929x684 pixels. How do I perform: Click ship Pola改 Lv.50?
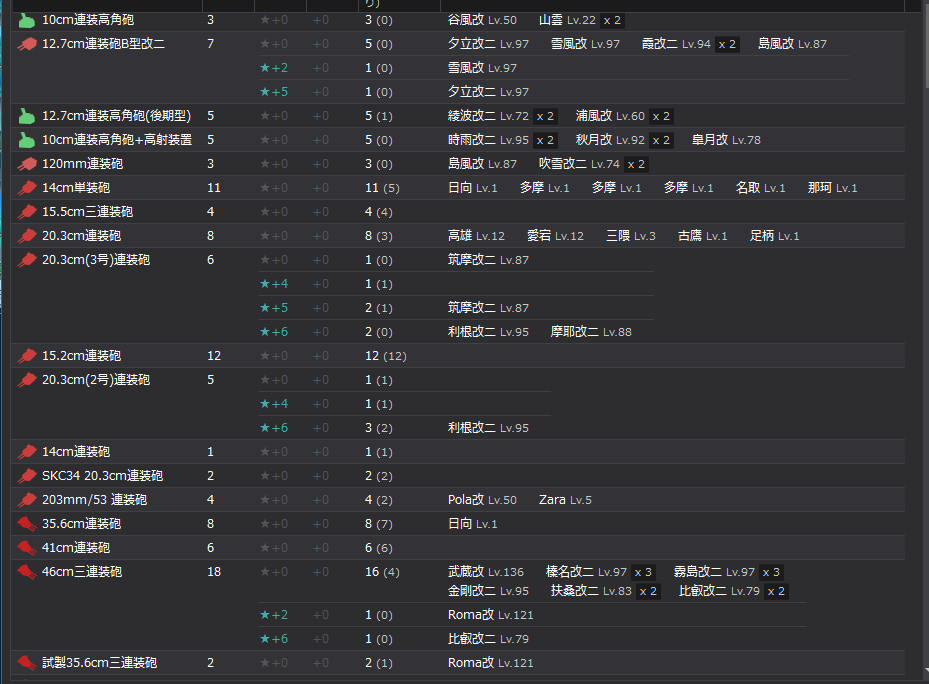pyautogui.click(x=482, y=500)
